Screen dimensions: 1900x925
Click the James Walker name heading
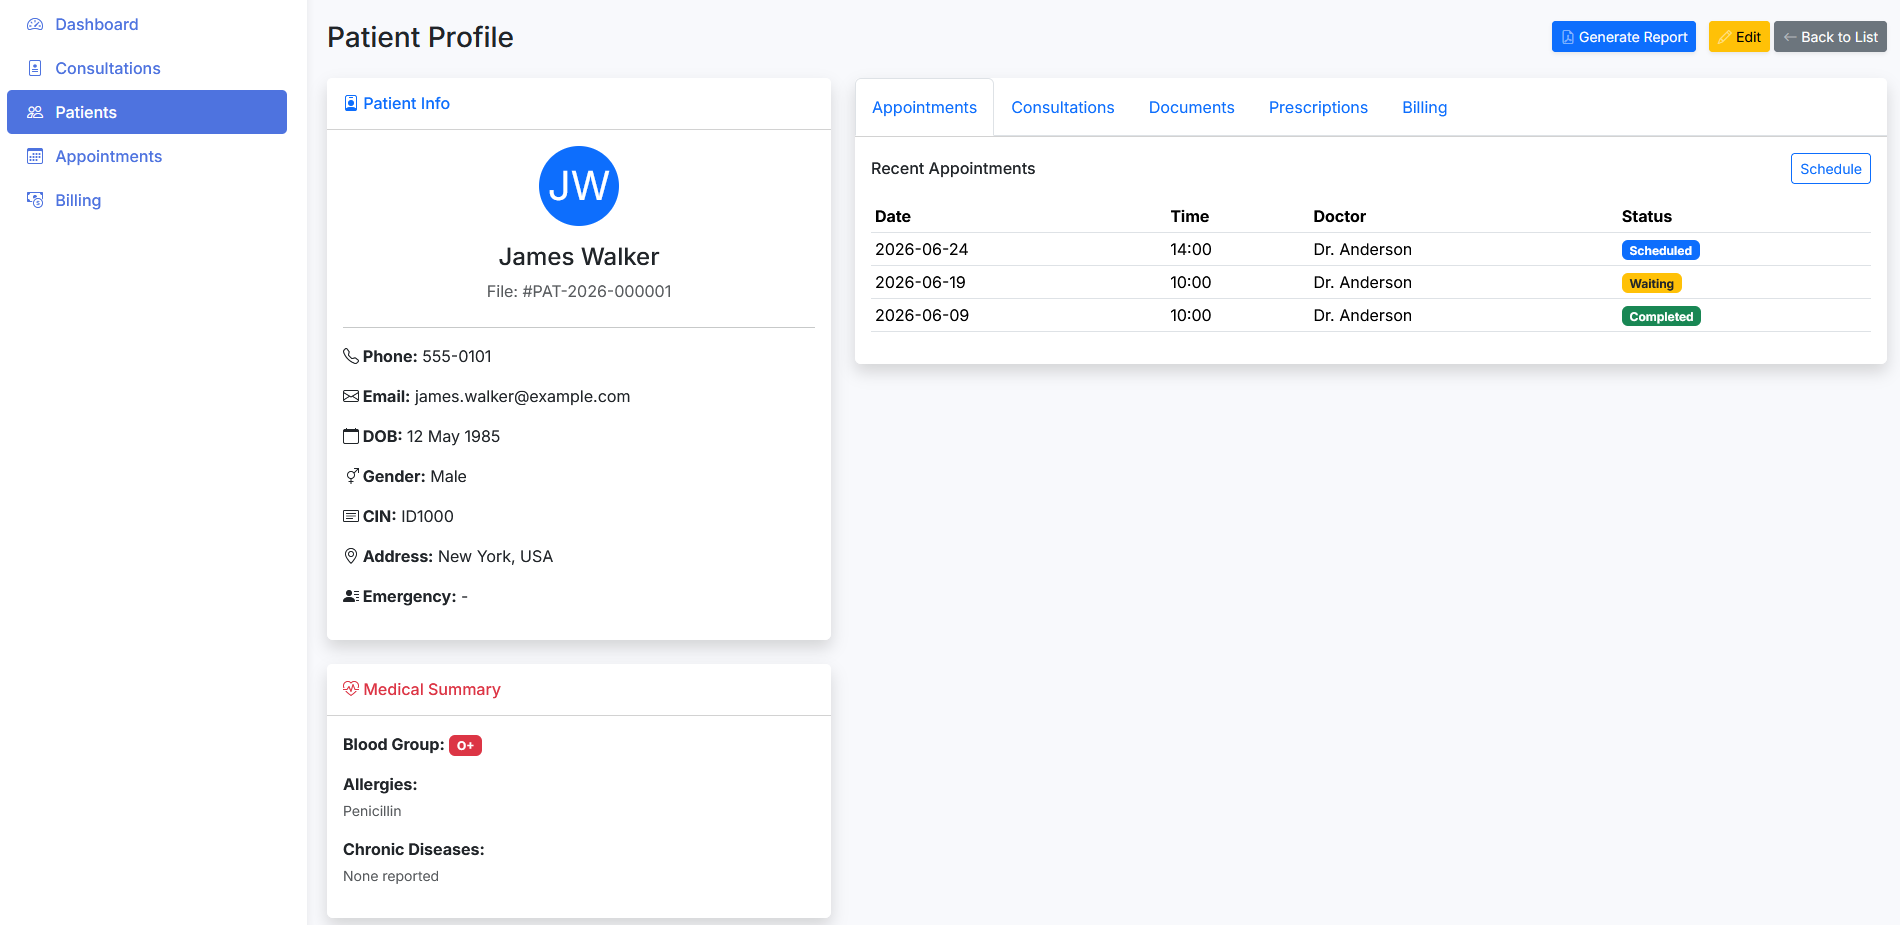[x=579, y=257]
